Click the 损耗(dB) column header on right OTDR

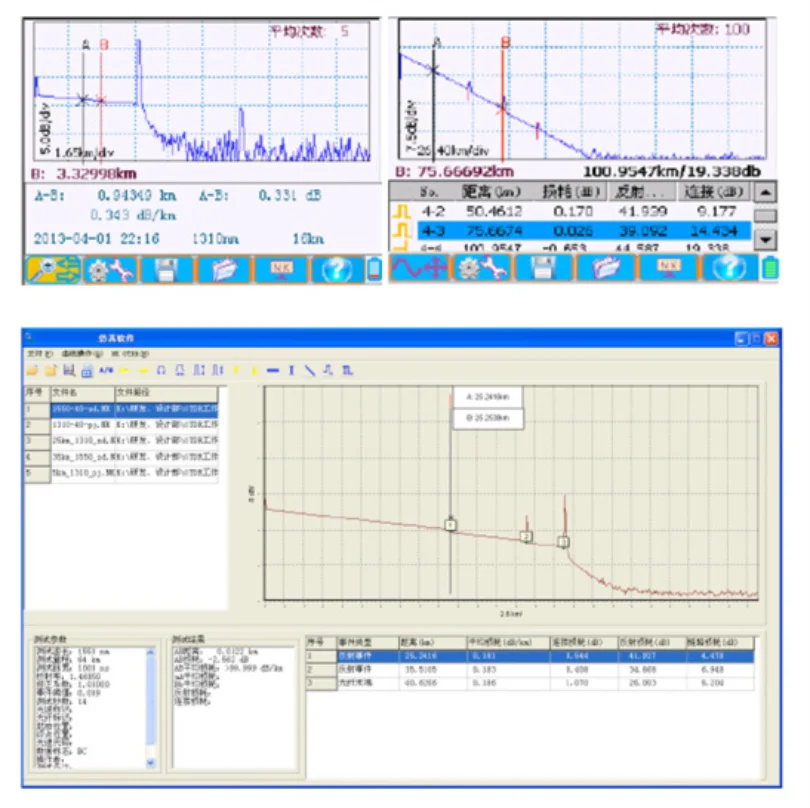tap(570, 192)
